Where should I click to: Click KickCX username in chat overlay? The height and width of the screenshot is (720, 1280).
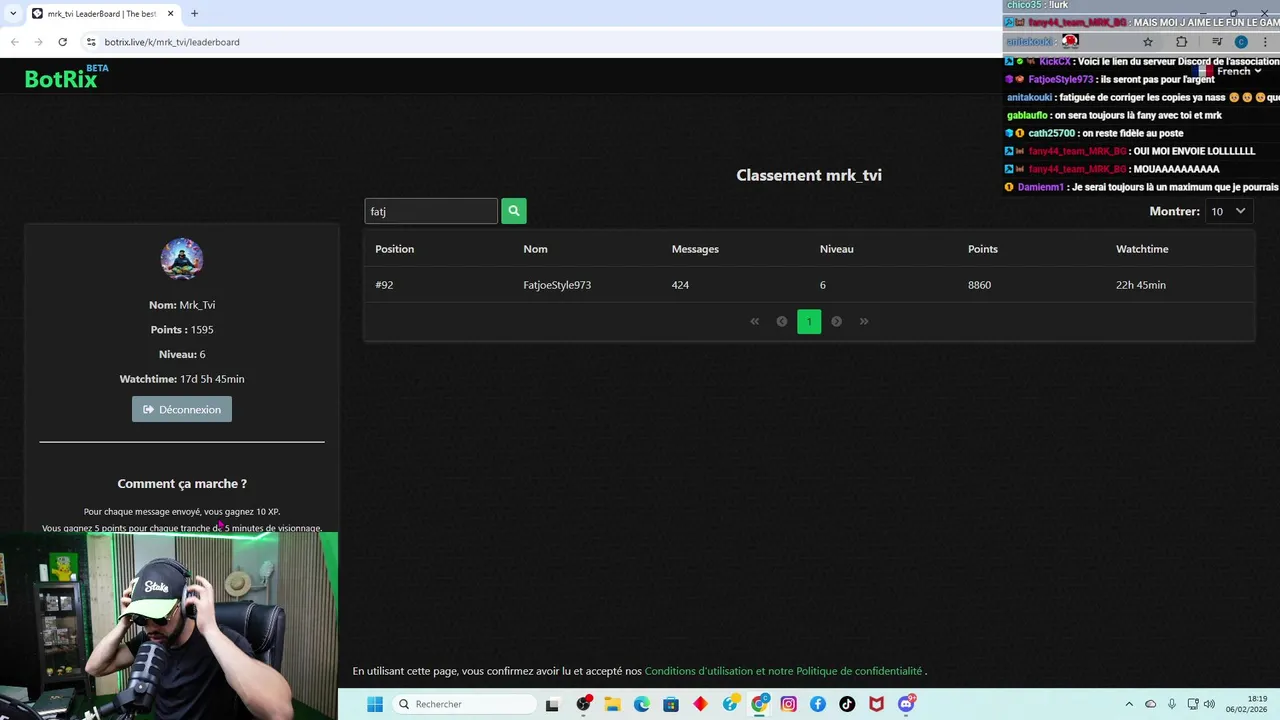coord(1056,61)
